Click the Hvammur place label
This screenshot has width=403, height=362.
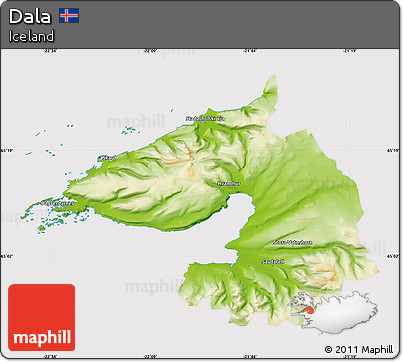click(x=228, y=183)
